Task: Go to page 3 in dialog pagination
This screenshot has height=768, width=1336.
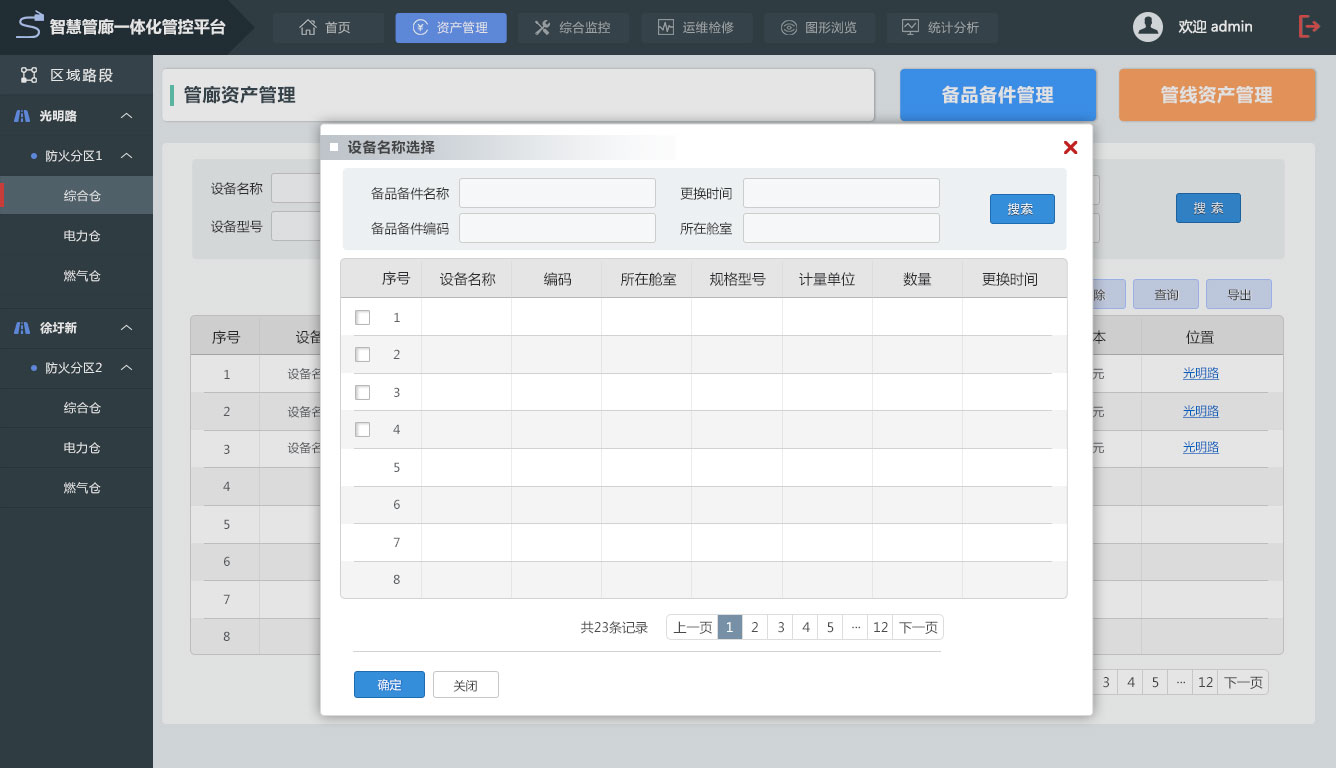Action: tap(780, 628)
